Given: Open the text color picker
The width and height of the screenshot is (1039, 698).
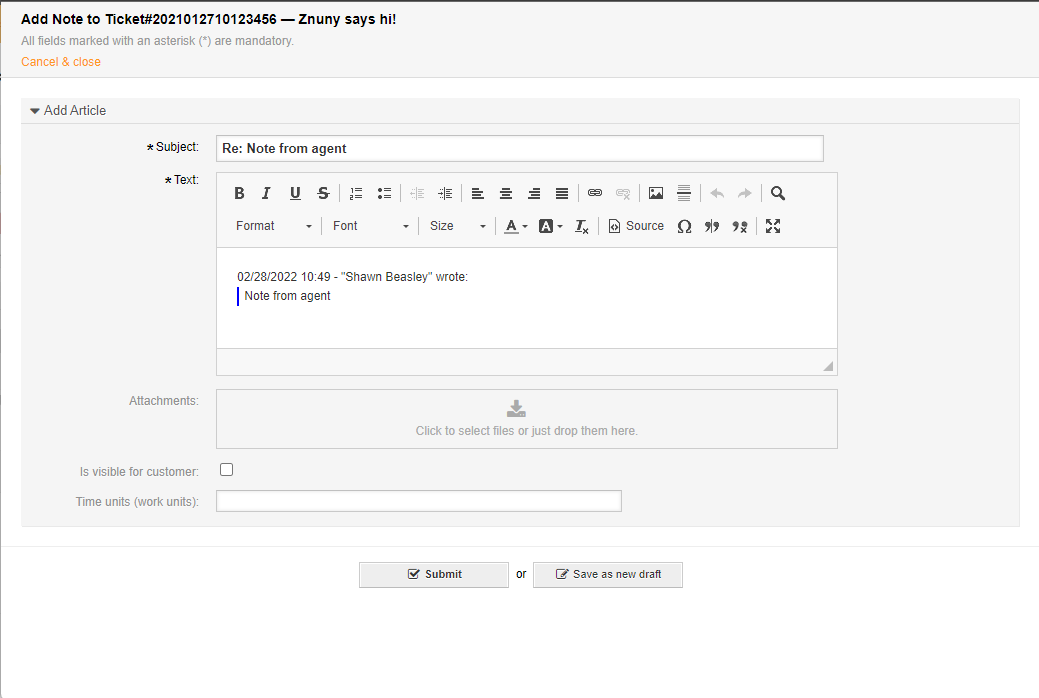Looking at the screenshot, I should [x=515, y=227].
